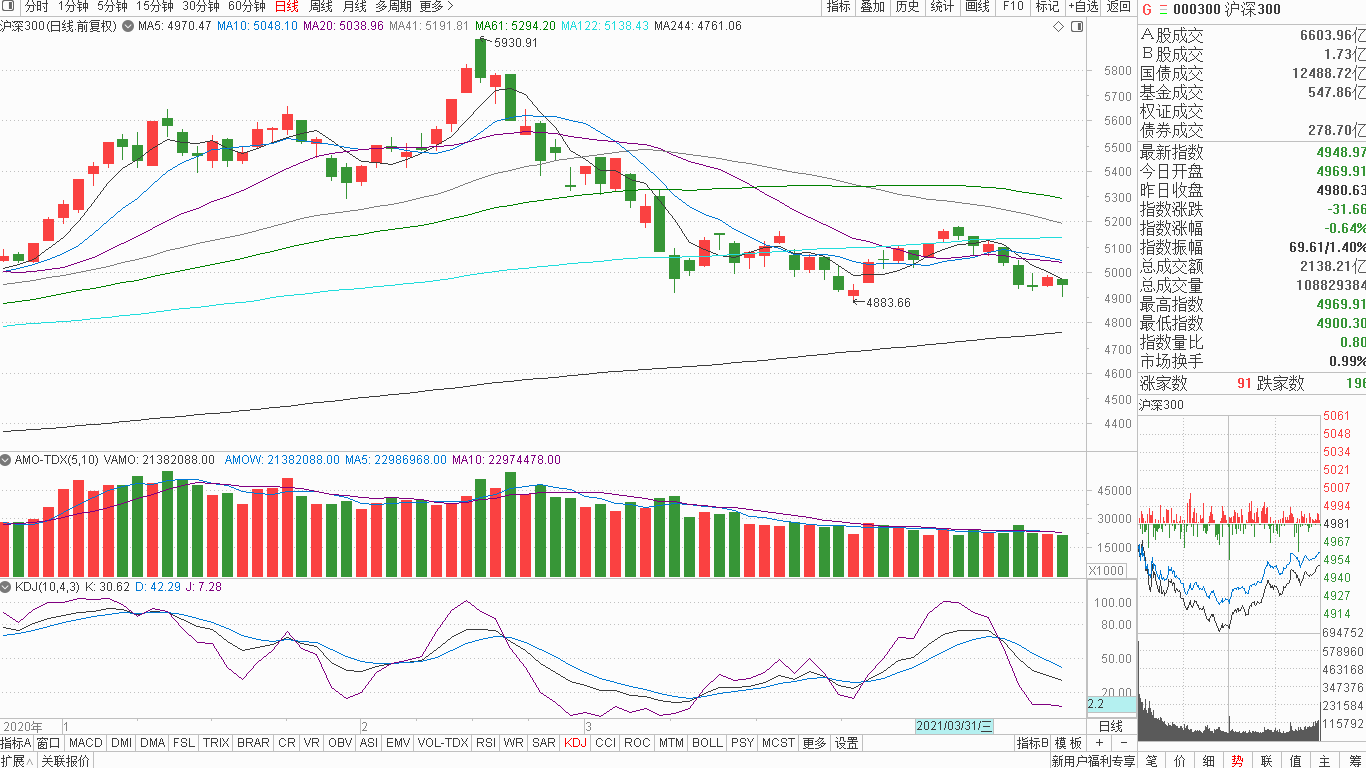Select the TRIX indicator
Image resolution: width=1366 pixels, height=768 pixels.
click(x=216, y=743)
